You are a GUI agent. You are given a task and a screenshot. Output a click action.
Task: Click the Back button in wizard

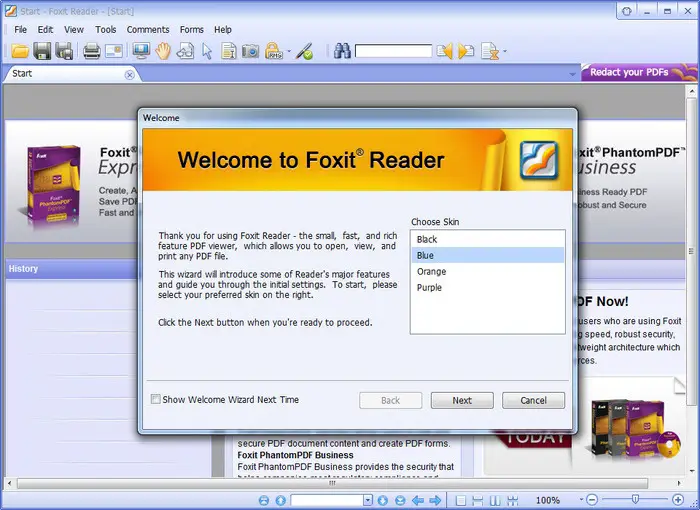[391, 401]
